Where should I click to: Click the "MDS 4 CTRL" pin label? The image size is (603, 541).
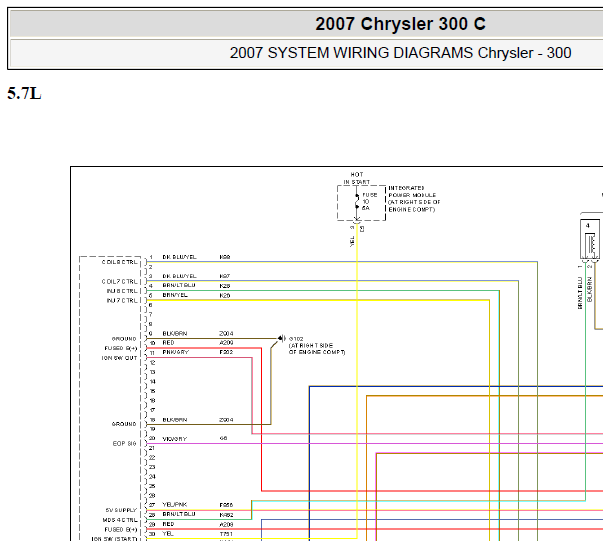(120, 520)
